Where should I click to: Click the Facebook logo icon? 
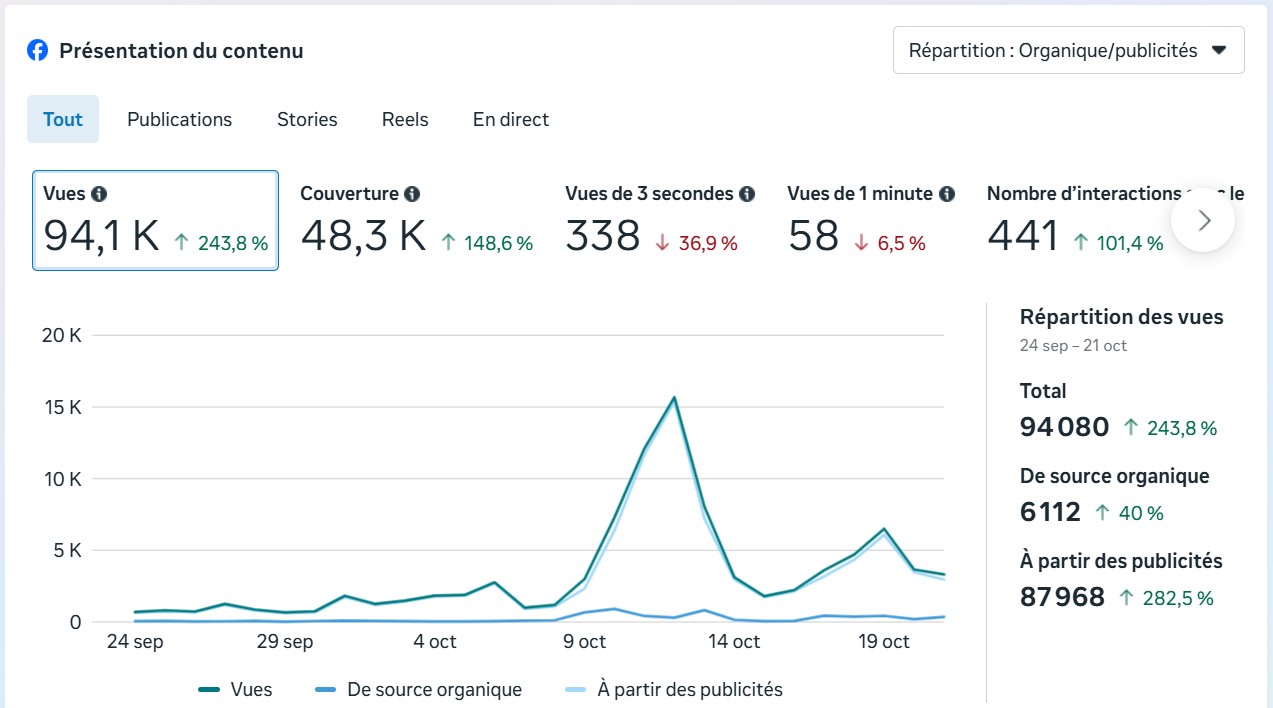point(37,50)
